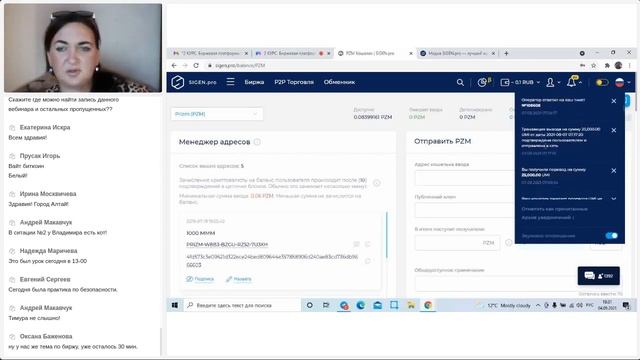Dismiss the operator ticket reply notification

[613, 101]
